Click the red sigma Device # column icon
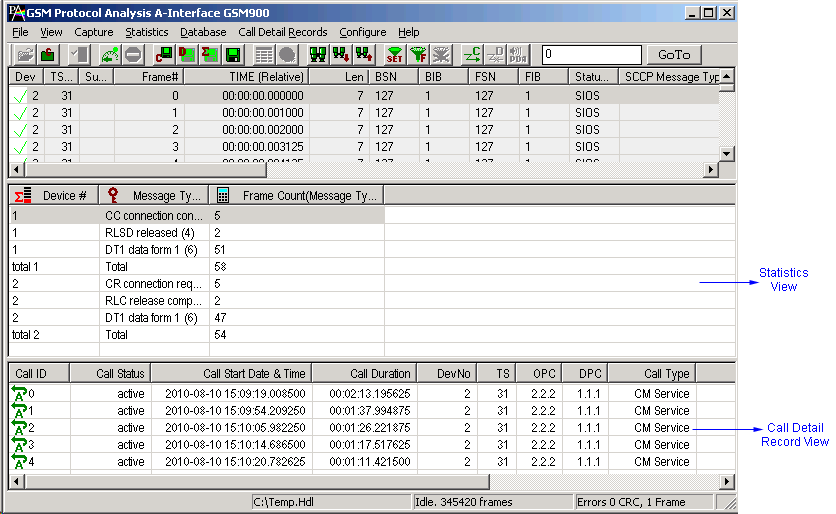Viewport: 836px width, 514px height. pos(23,196)
